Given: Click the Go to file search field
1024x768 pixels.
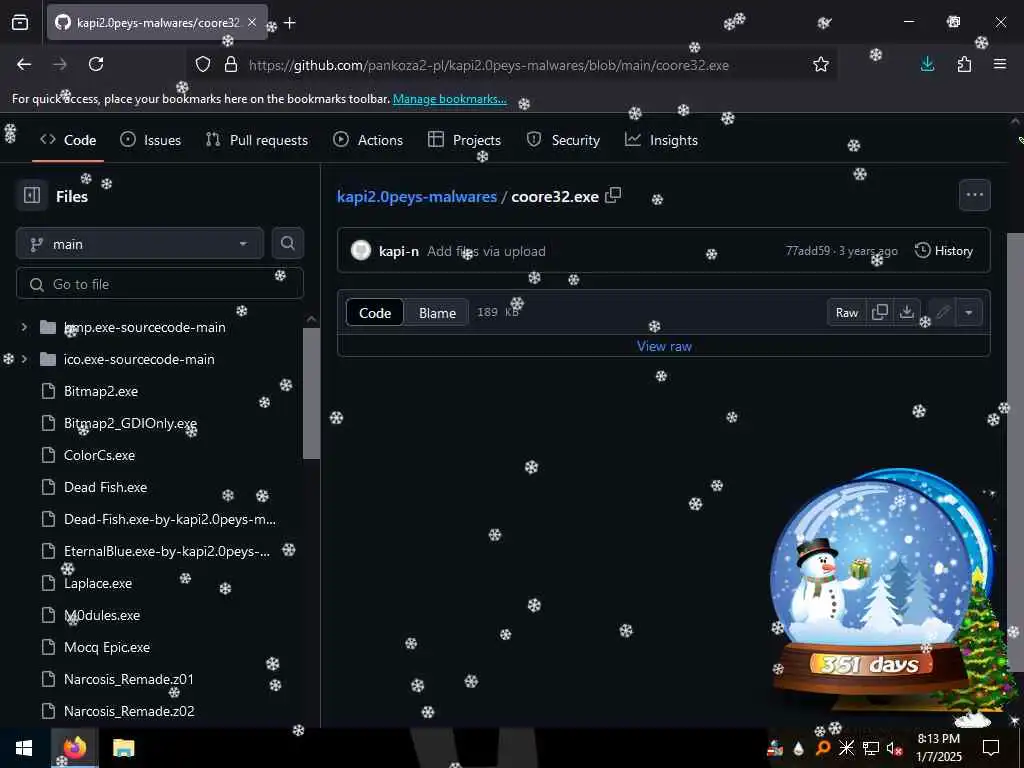Looking at the screenshot, I should (160, 283).
